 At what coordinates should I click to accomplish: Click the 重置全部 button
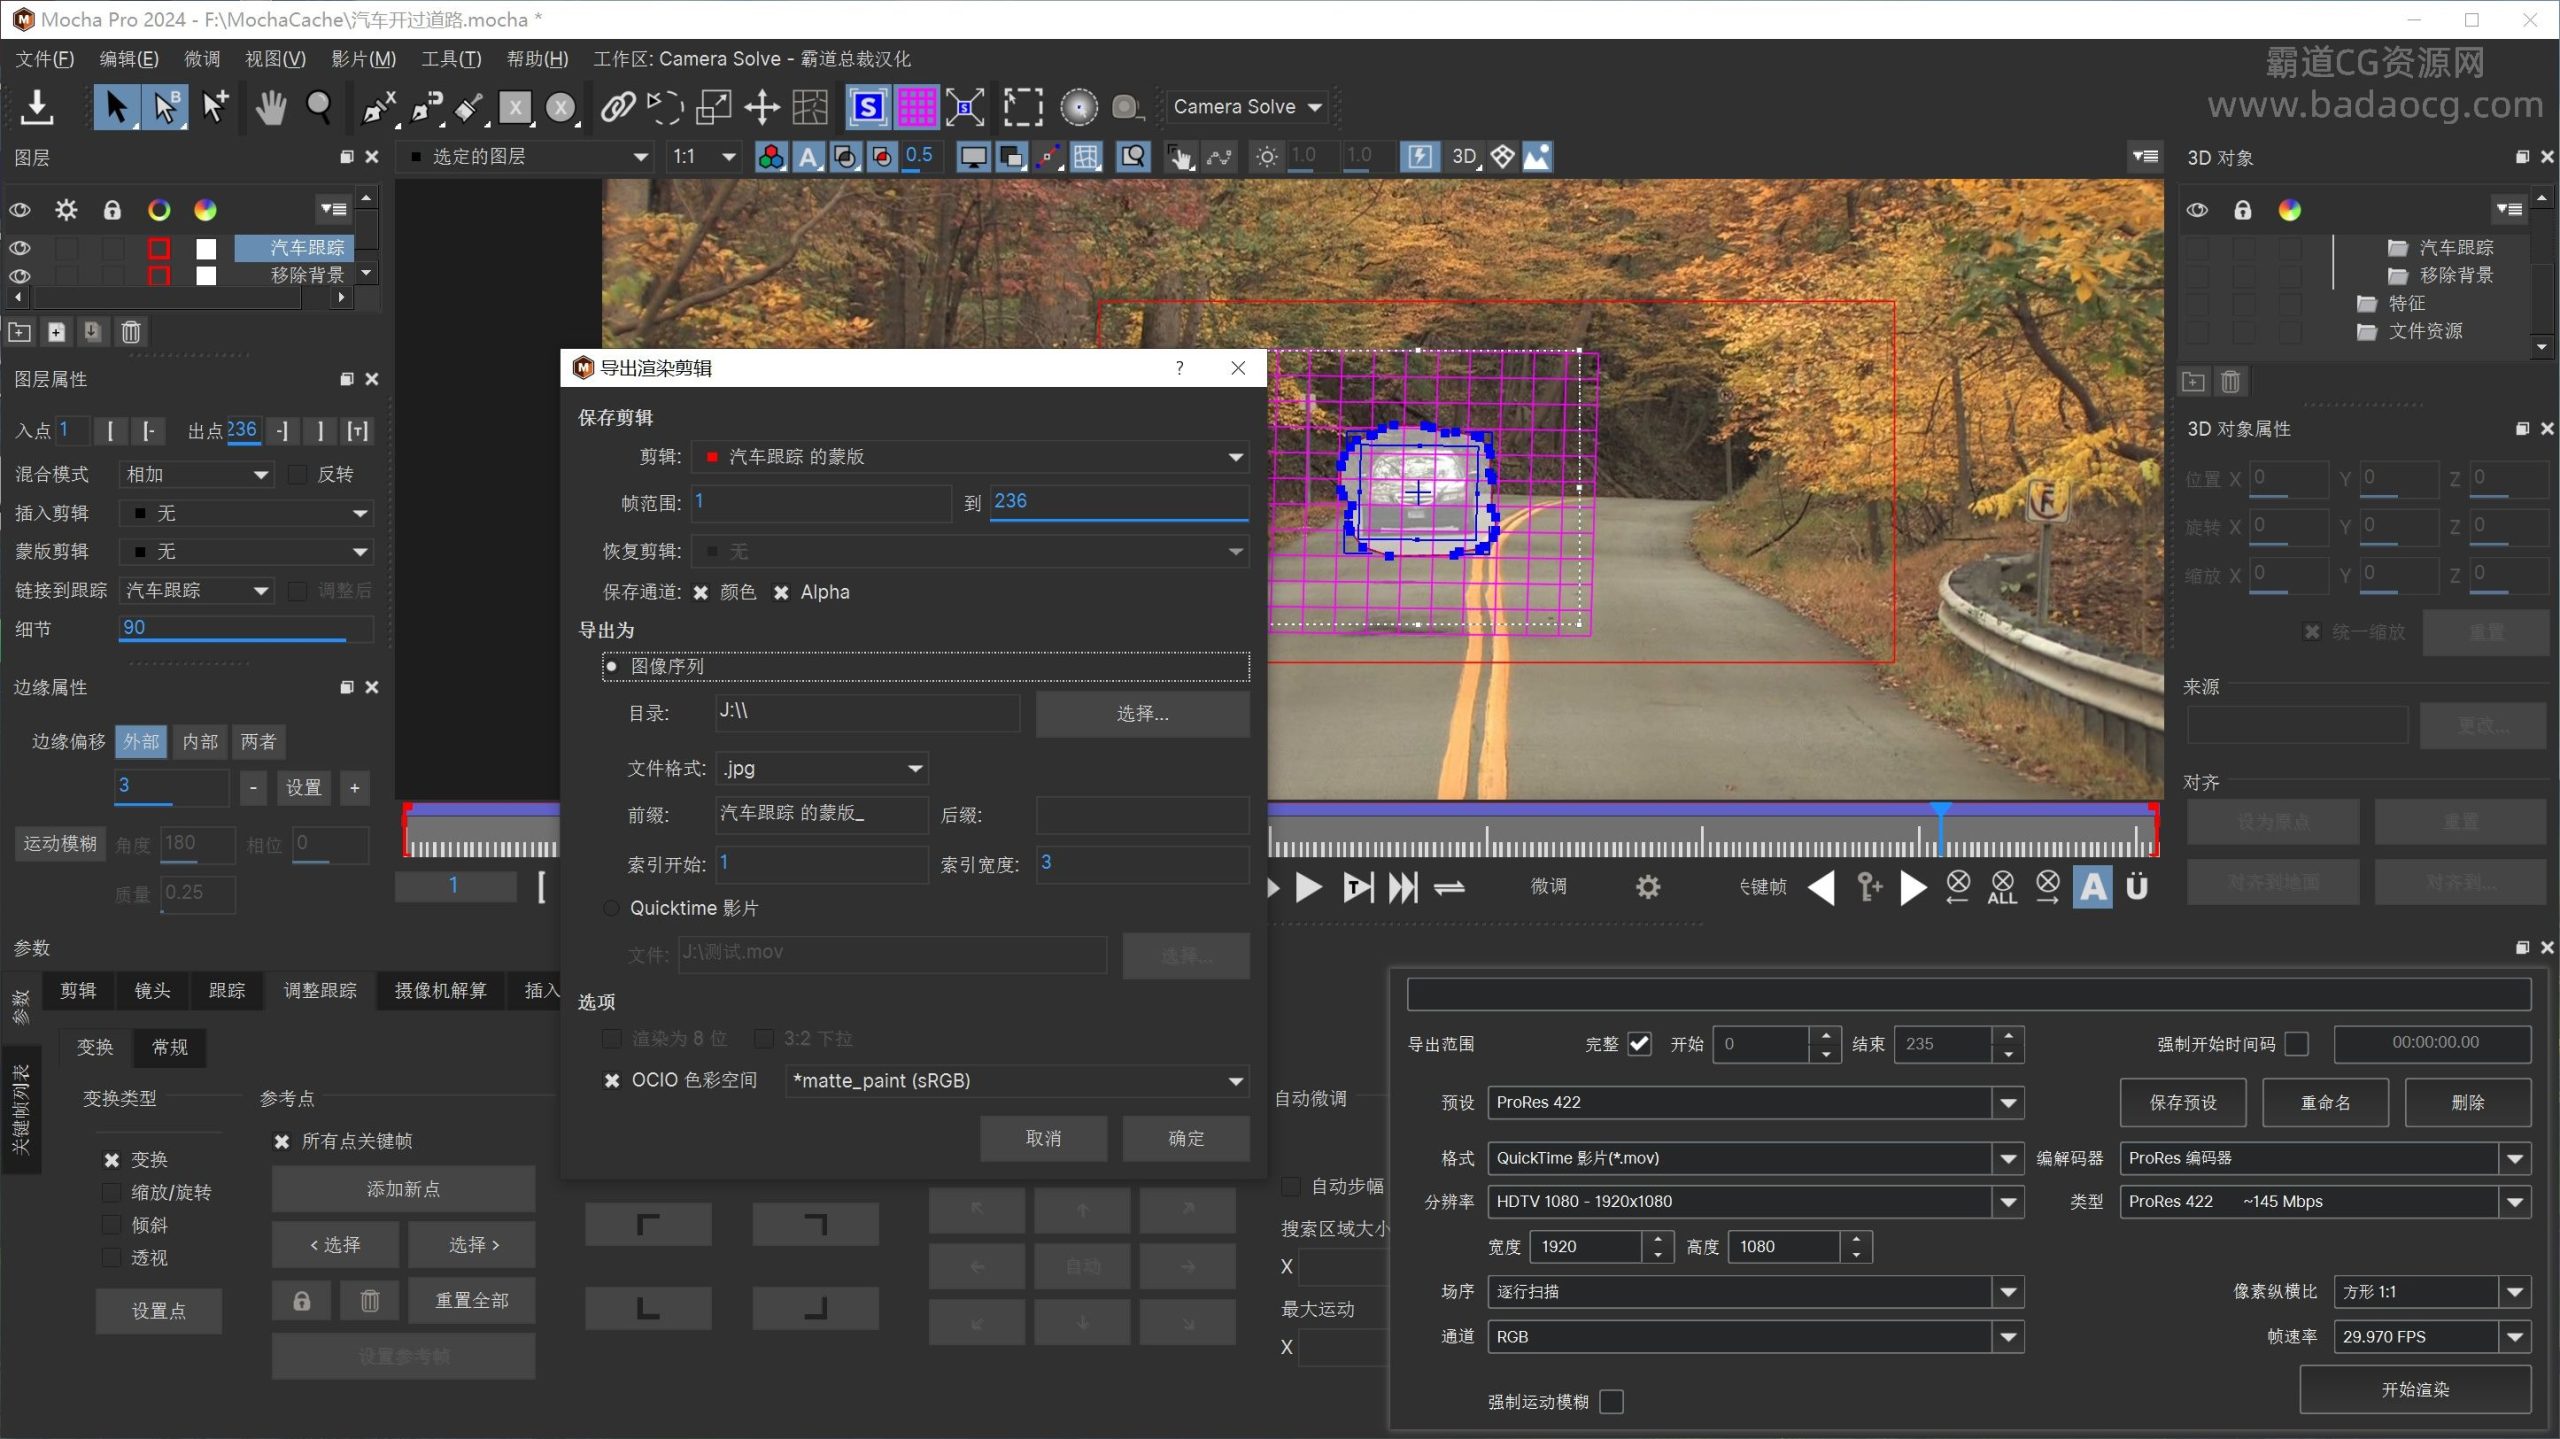[x=472, y=1302]
